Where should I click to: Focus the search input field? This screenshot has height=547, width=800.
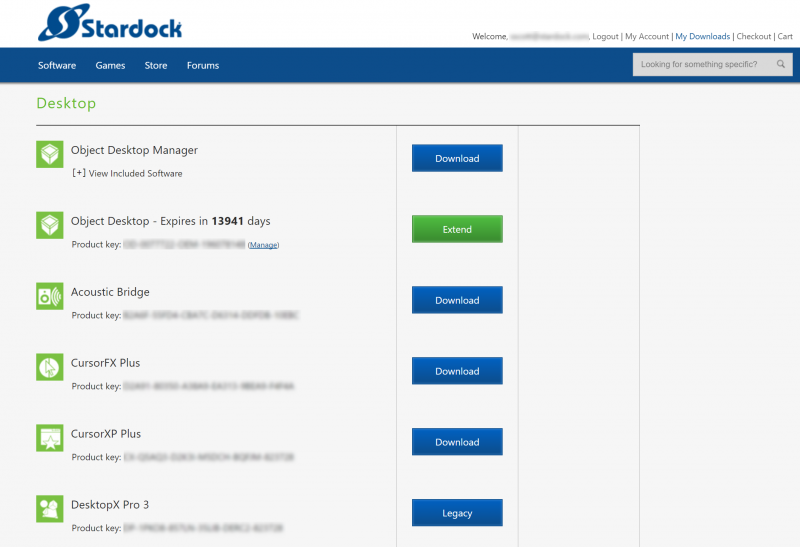click(x=705, y=65)
